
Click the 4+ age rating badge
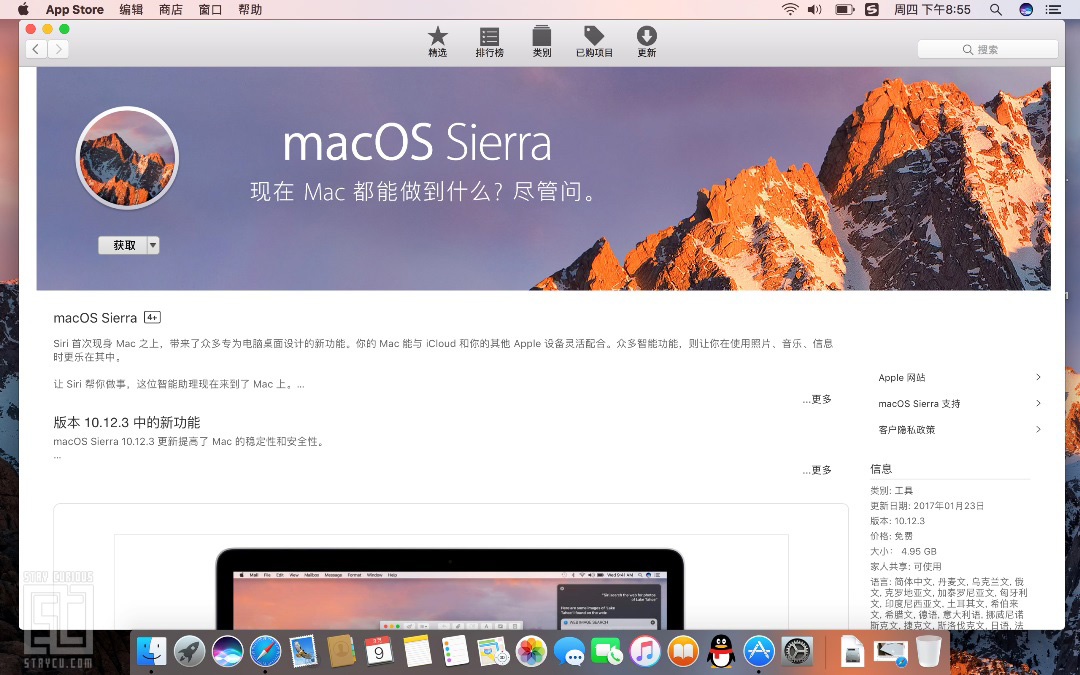pyautogui.click(x=152, y=318)
